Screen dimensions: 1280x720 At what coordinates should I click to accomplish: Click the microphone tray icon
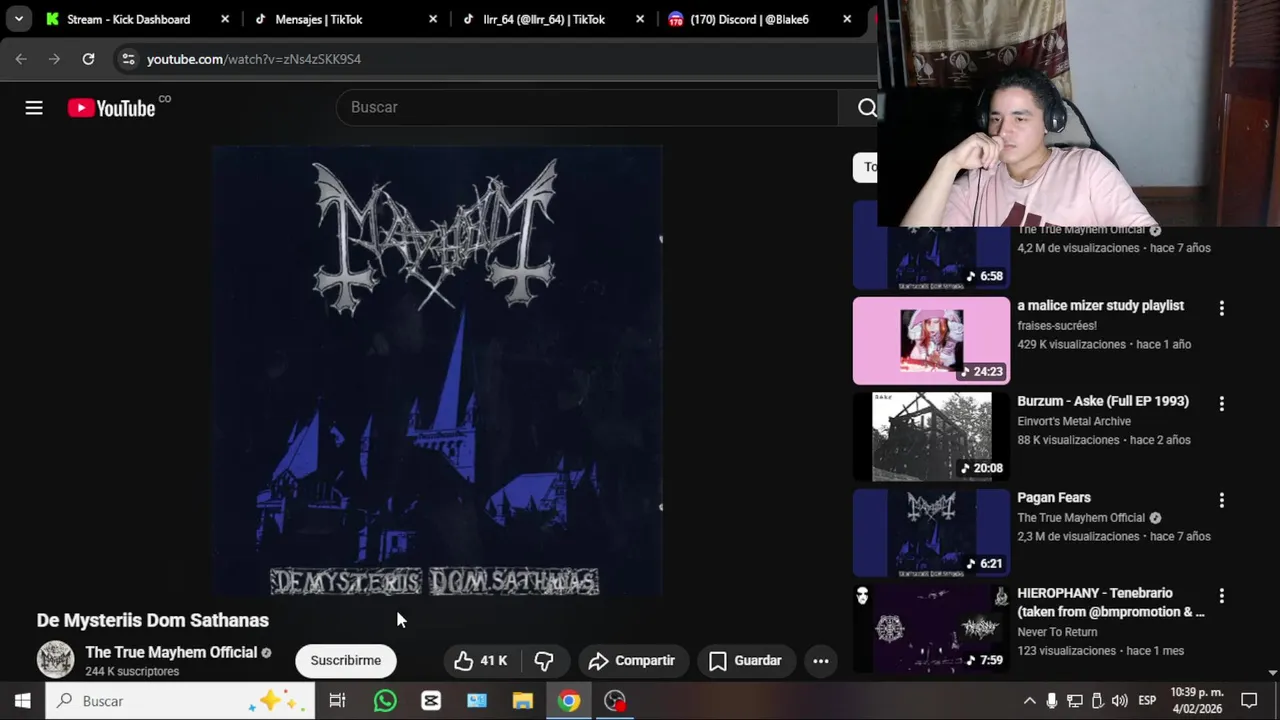tap(1052, 701)
